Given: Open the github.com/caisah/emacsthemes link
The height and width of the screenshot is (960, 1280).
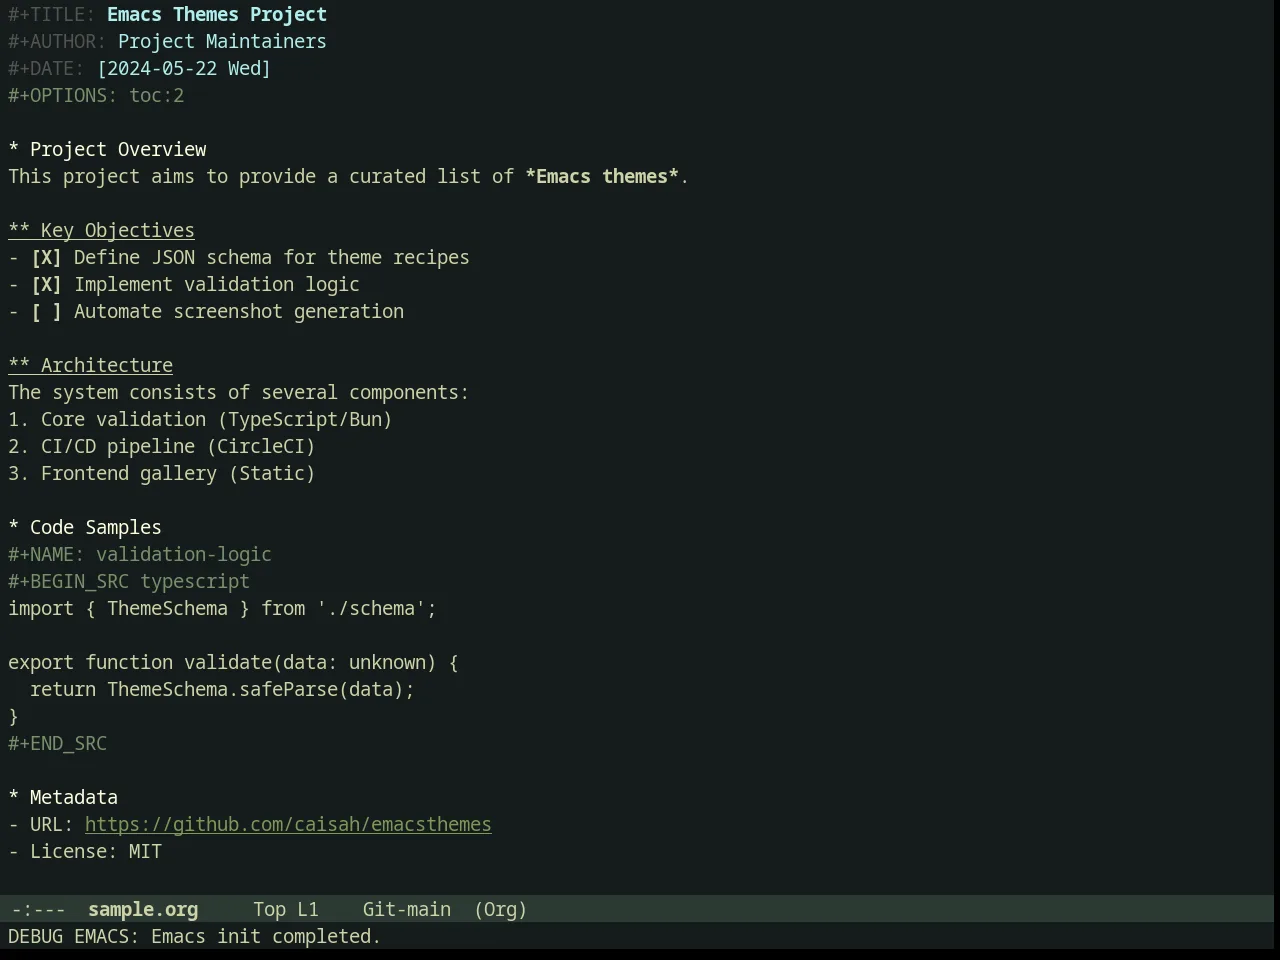Looking at the screenshot, I should tap(288, 825).
